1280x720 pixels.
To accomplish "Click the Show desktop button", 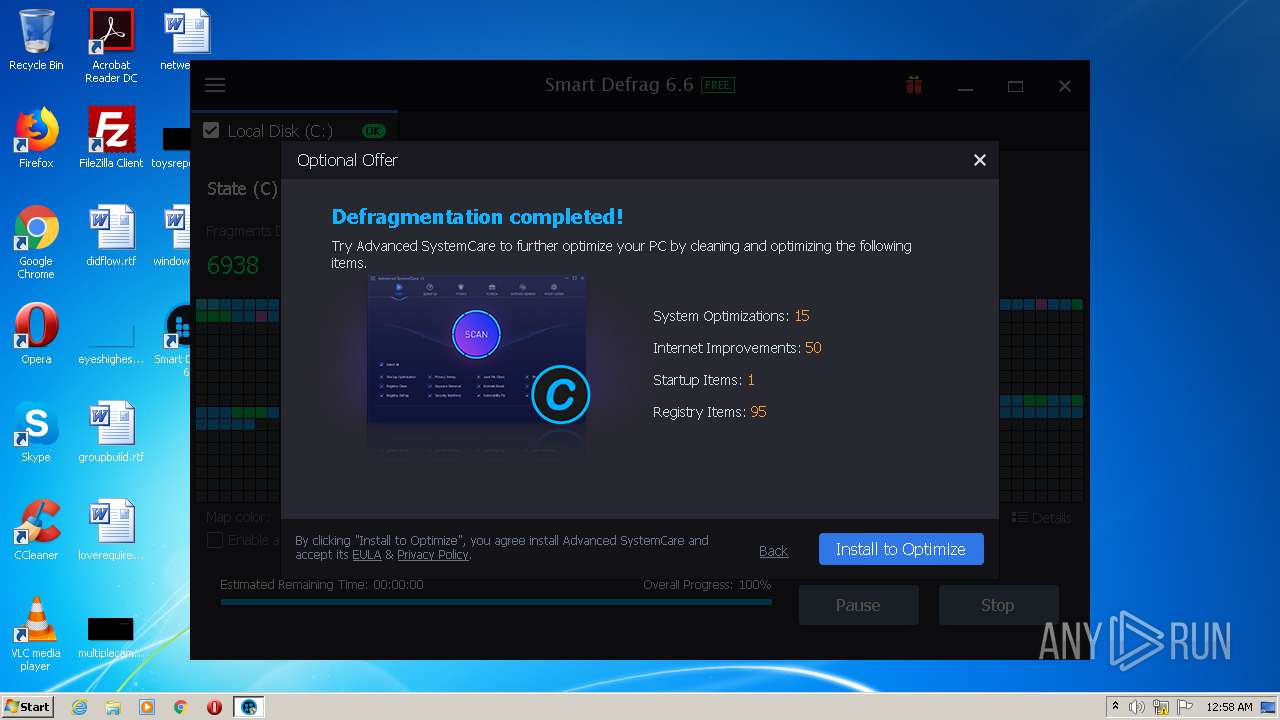I will click(x=1269, y=707).
